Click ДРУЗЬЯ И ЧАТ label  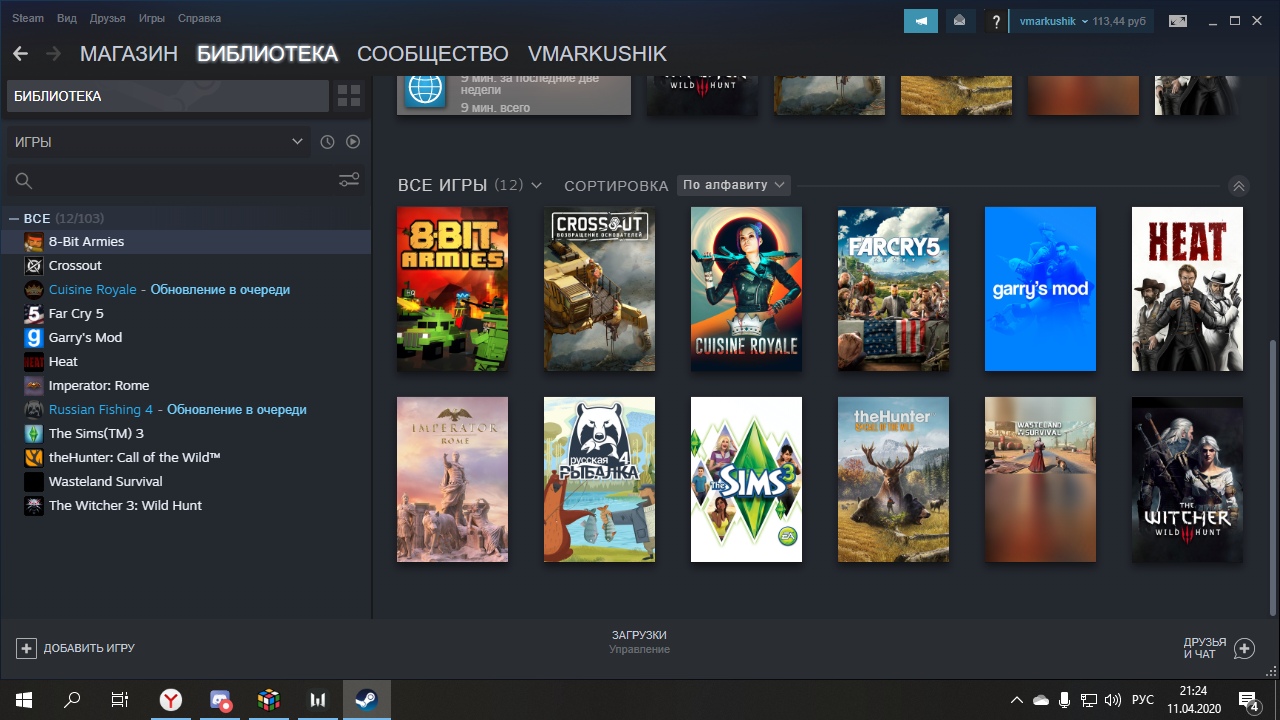(x=1204, y=648)
